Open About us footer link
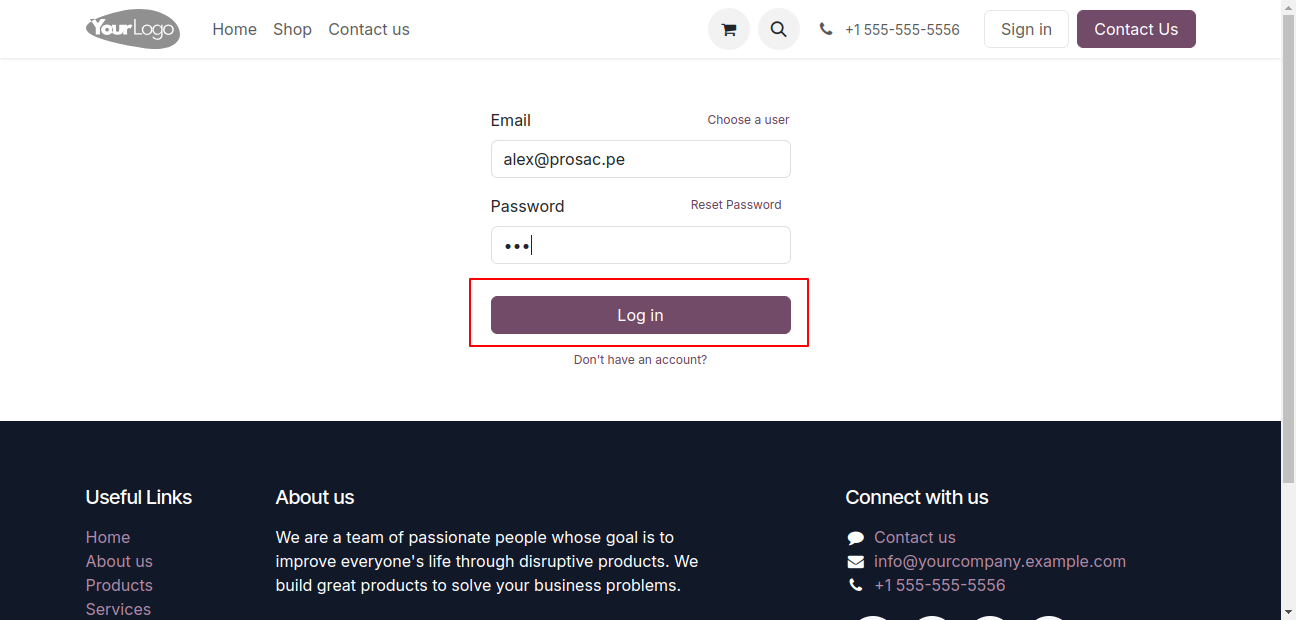 point(119,561)
